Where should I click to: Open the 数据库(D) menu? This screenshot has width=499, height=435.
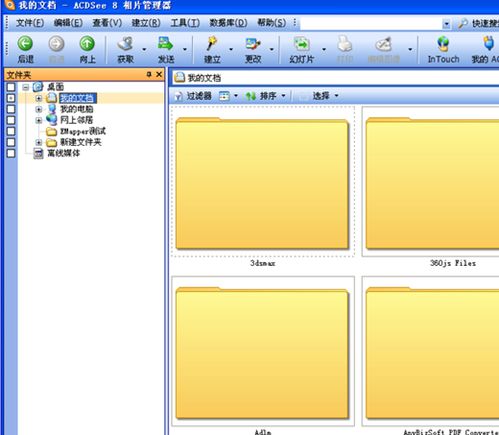coord(228,23)
